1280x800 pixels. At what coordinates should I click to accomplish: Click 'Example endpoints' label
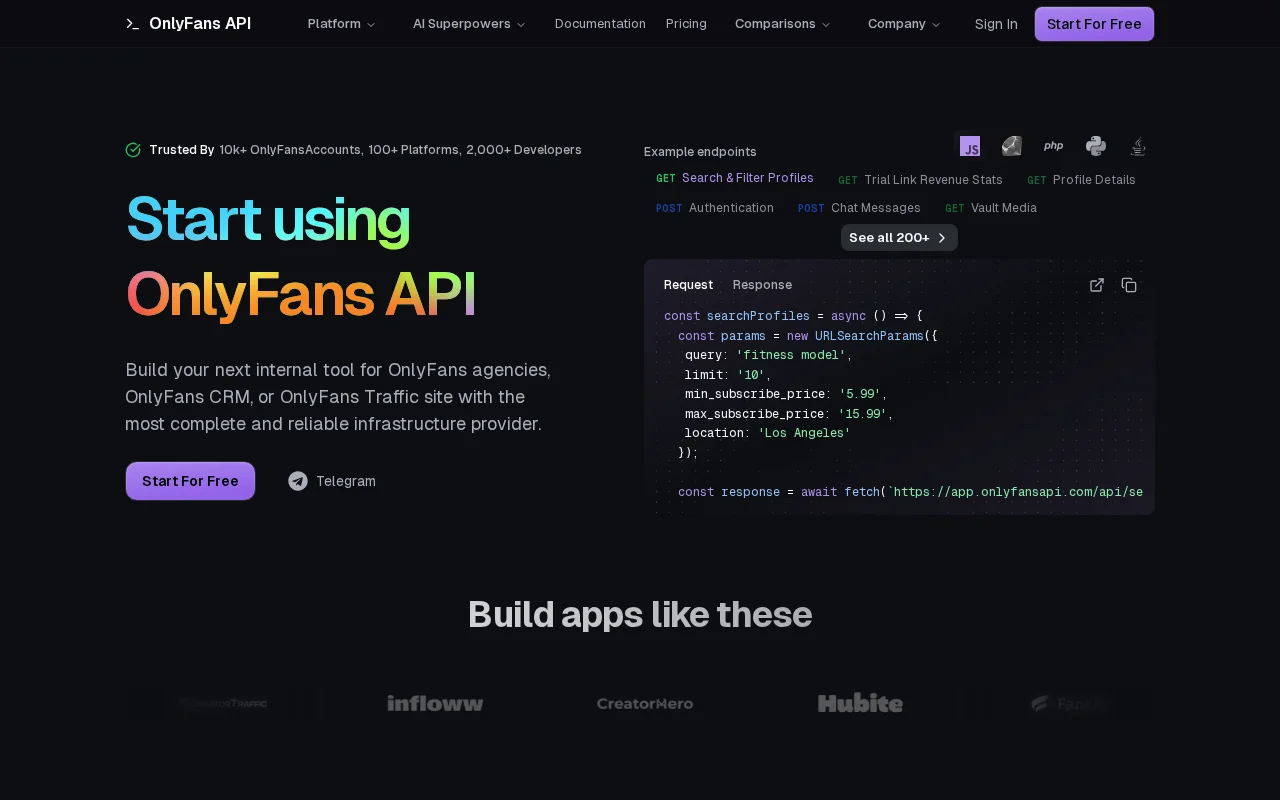point(700,152)
